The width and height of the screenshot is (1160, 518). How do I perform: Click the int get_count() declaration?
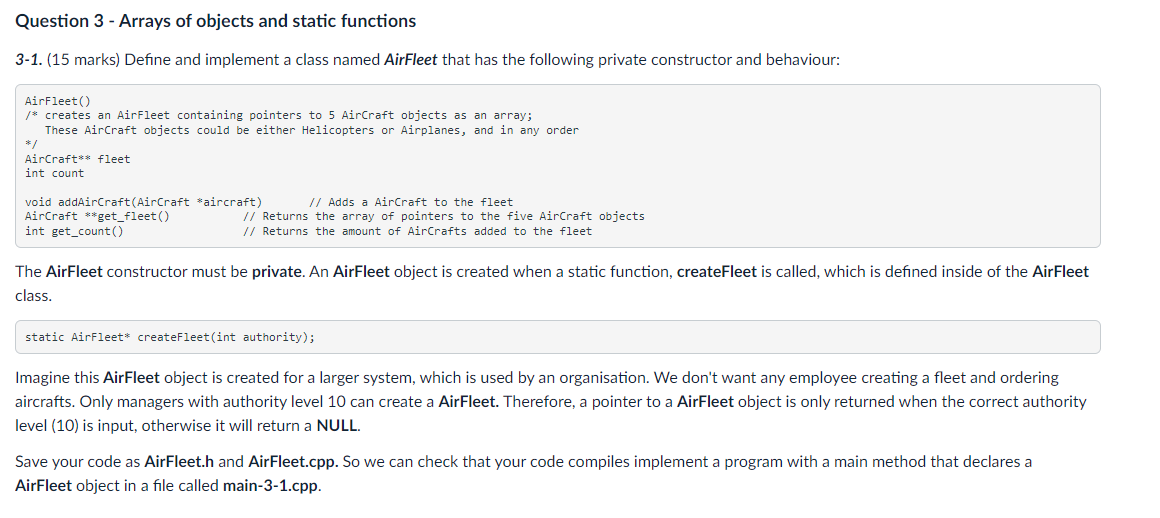74,231
